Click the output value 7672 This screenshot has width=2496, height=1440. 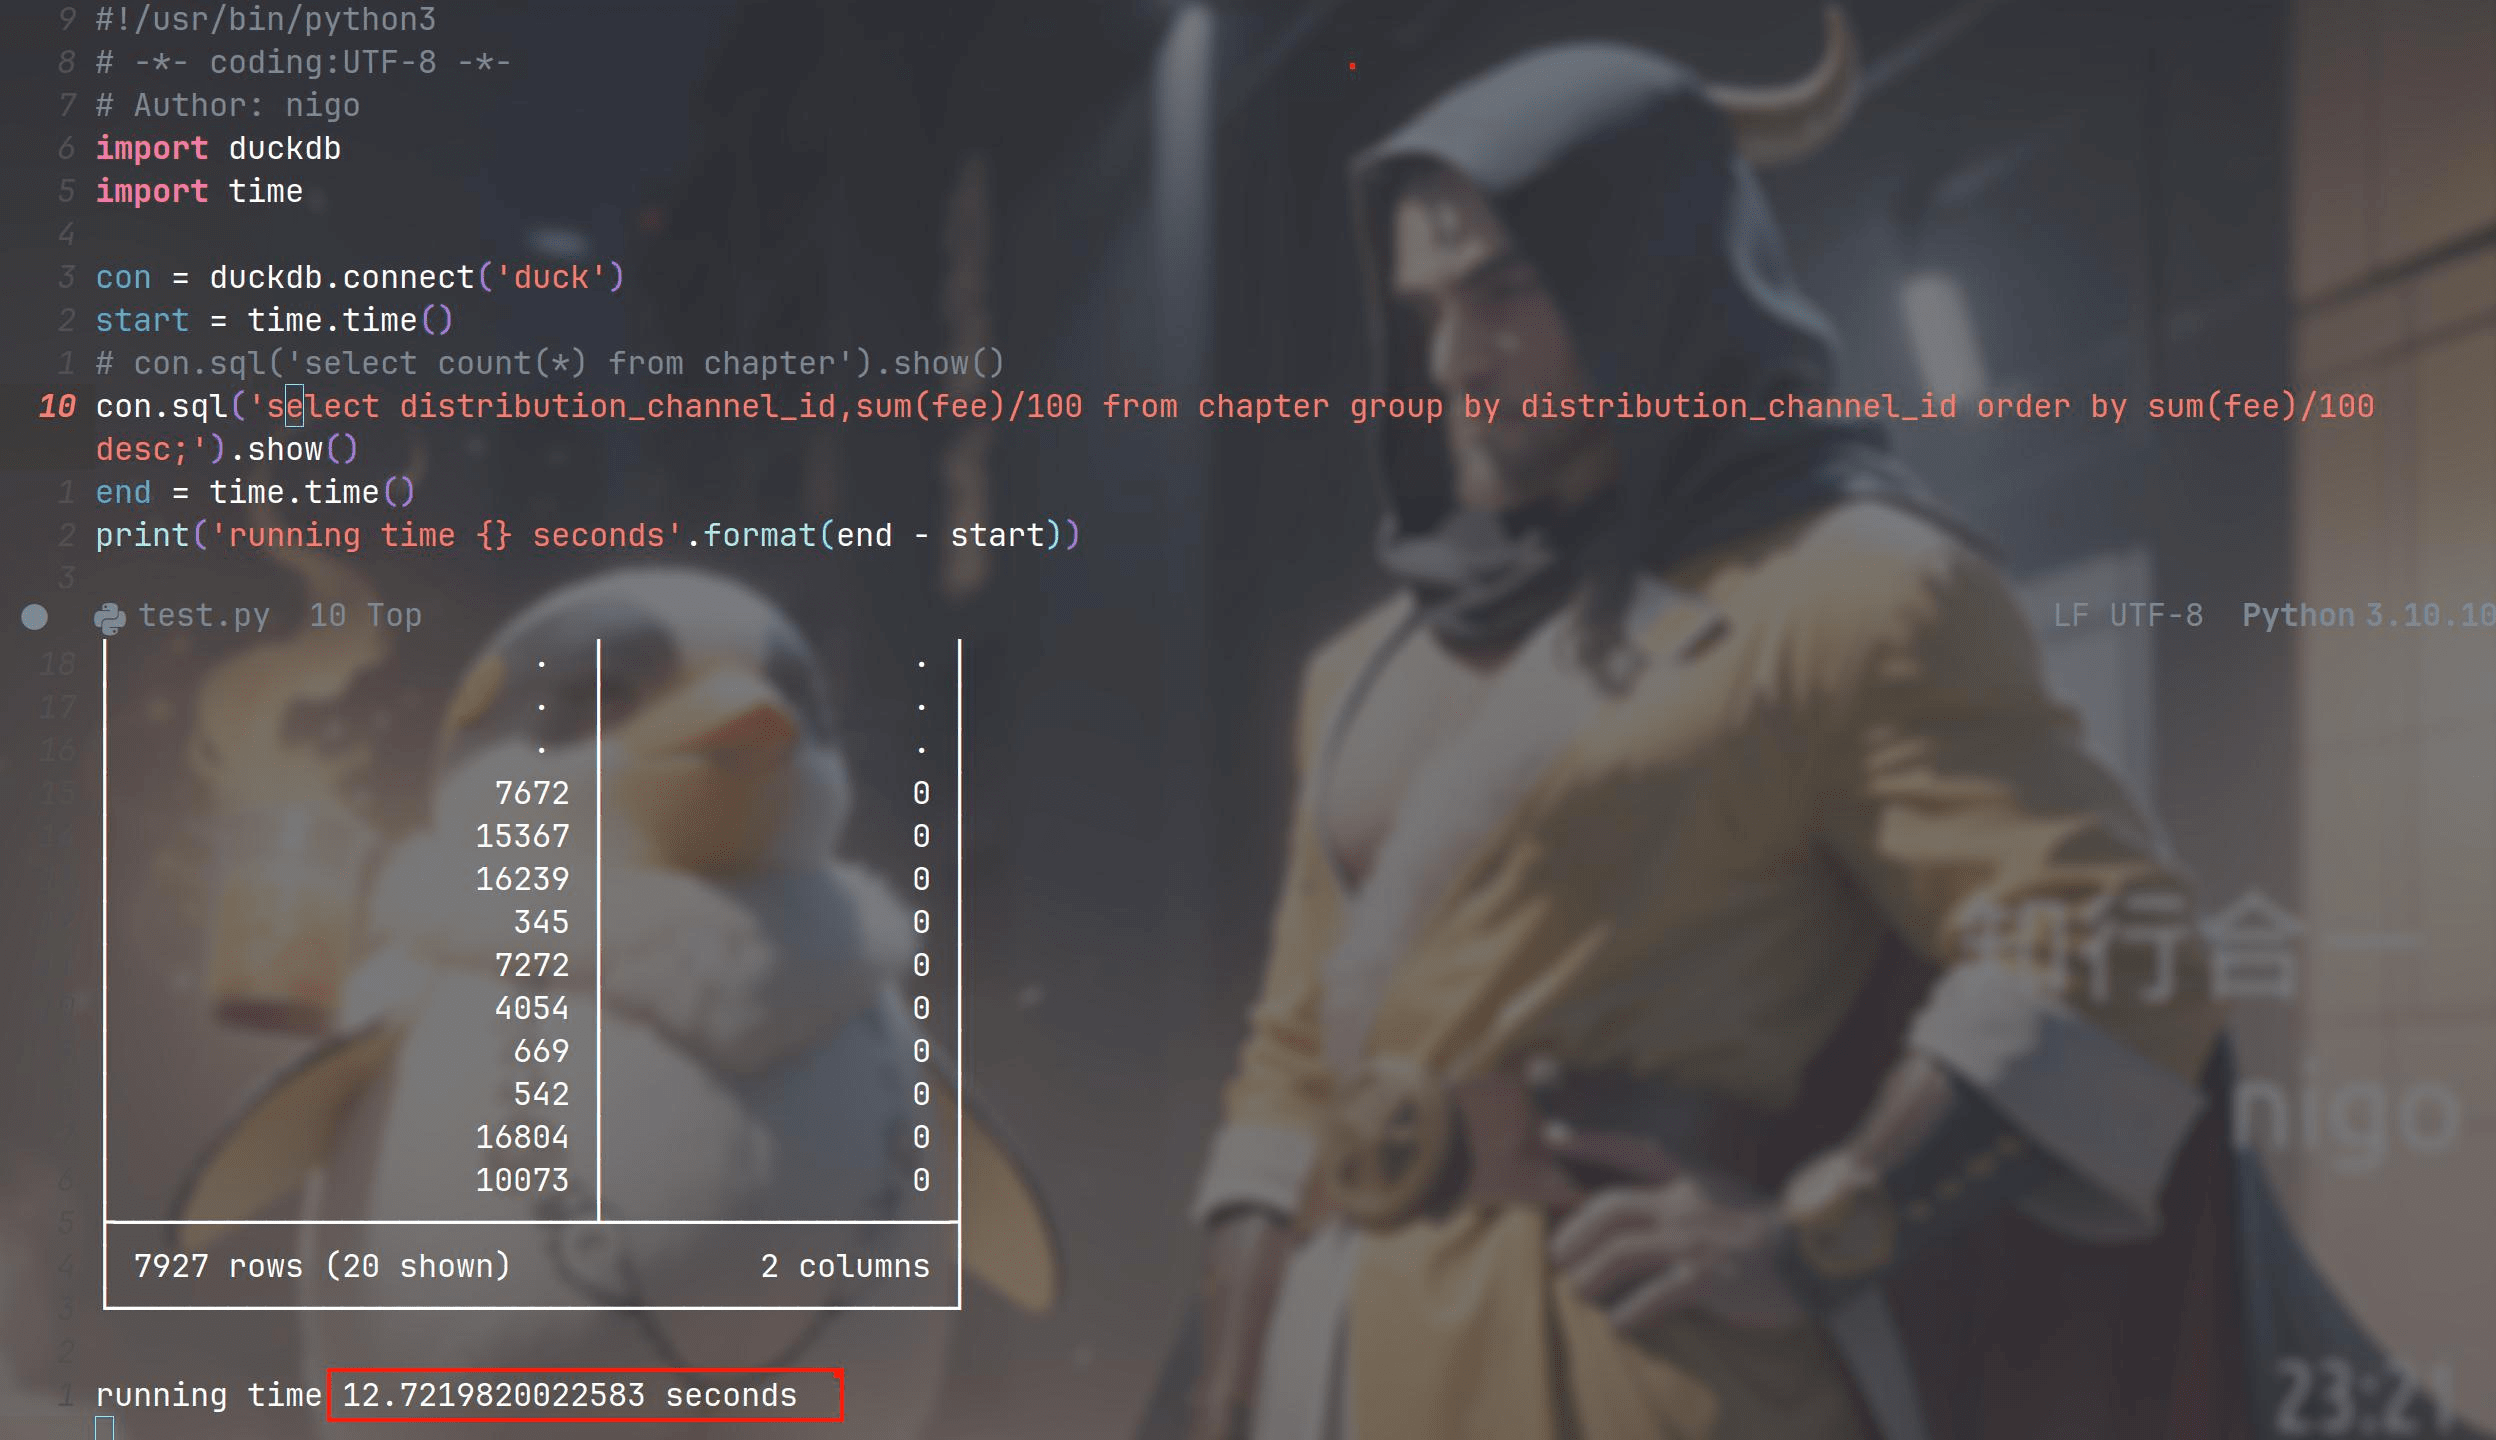pyautogui.click(x=532, y=793)
